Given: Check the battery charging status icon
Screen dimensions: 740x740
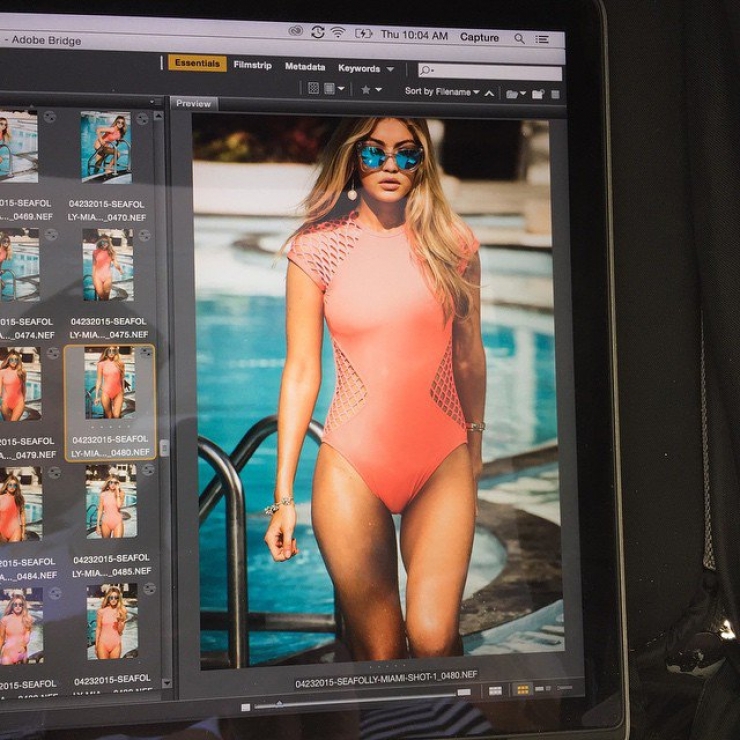Looking at the screenshot, I should click(363, 34).
